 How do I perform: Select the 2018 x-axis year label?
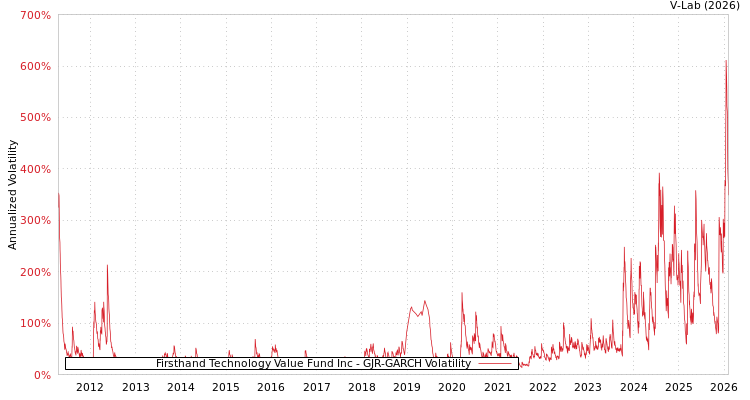click(362, 387)
